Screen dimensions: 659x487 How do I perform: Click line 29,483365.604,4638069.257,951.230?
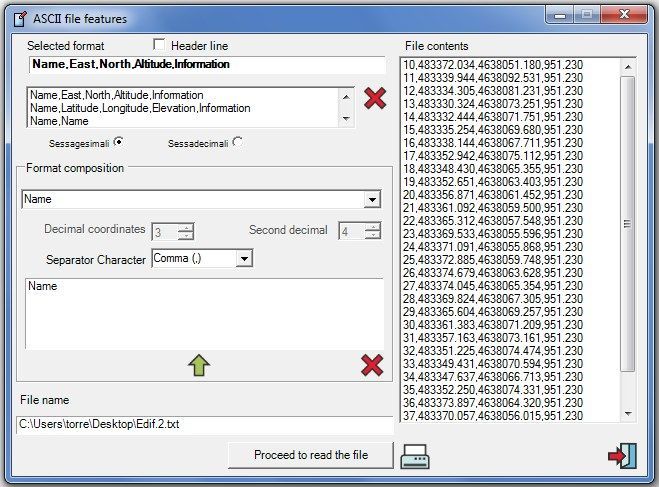493,312
